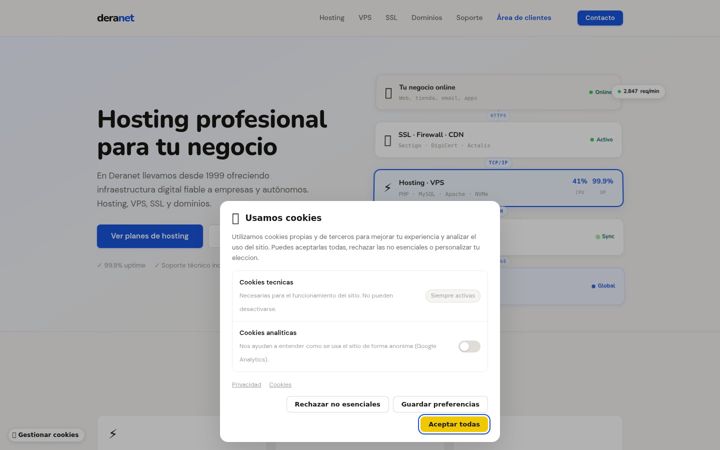Click Rechazar no esenciales
The height and width of the screenshot is (450, 720).
337,404
